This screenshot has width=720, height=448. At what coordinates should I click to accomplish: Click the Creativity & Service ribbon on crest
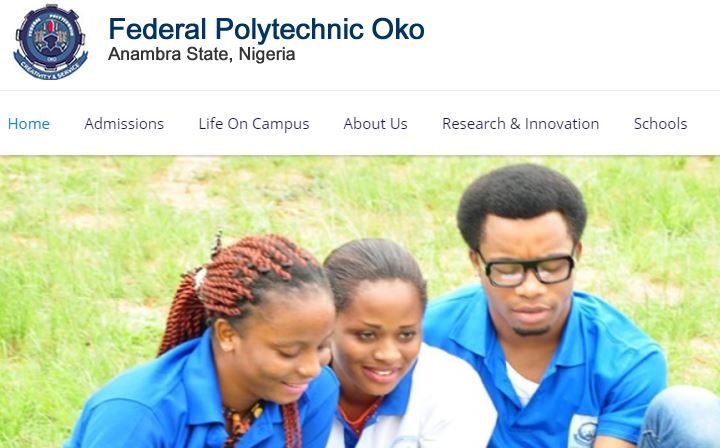(x=51, y=69)
